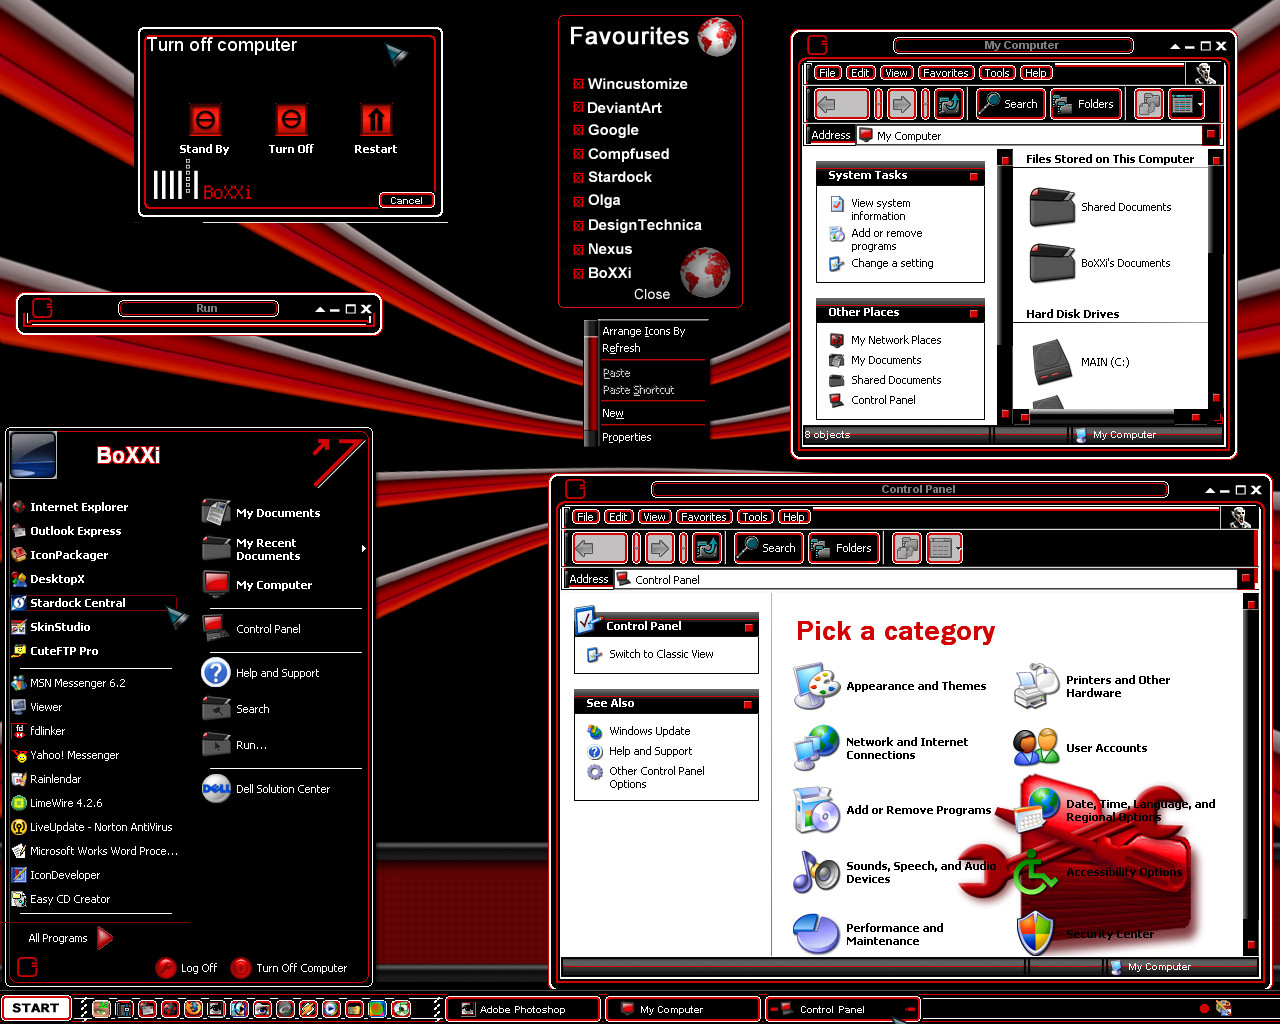Open the Views dropdown in Control Panel toolbar

pos(945,548)
